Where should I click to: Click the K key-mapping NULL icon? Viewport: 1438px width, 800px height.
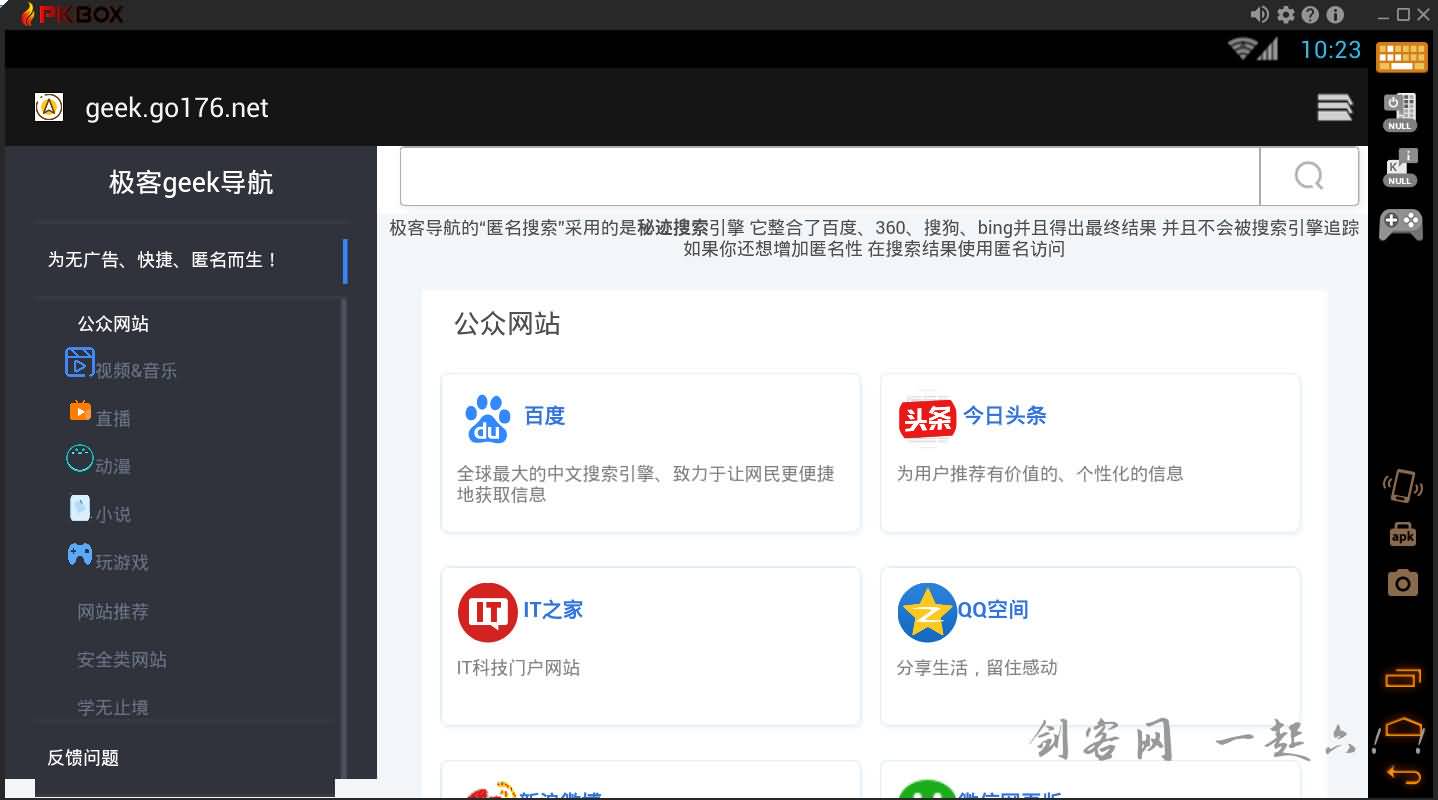pyautogui.click(x=1400, y=167)
